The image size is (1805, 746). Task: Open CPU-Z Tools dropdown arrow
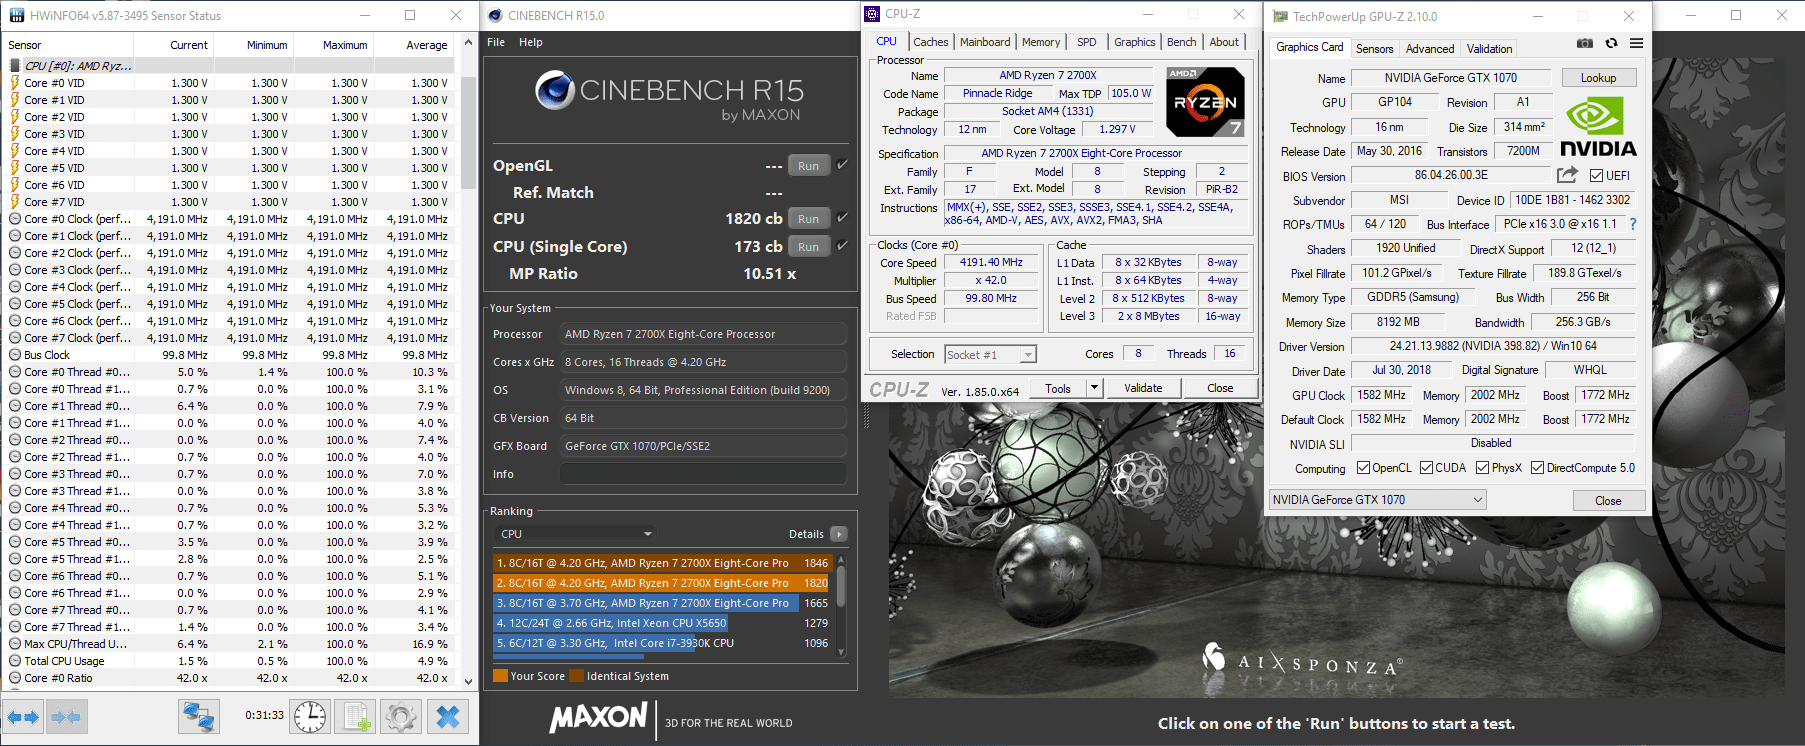point(1094,388)
